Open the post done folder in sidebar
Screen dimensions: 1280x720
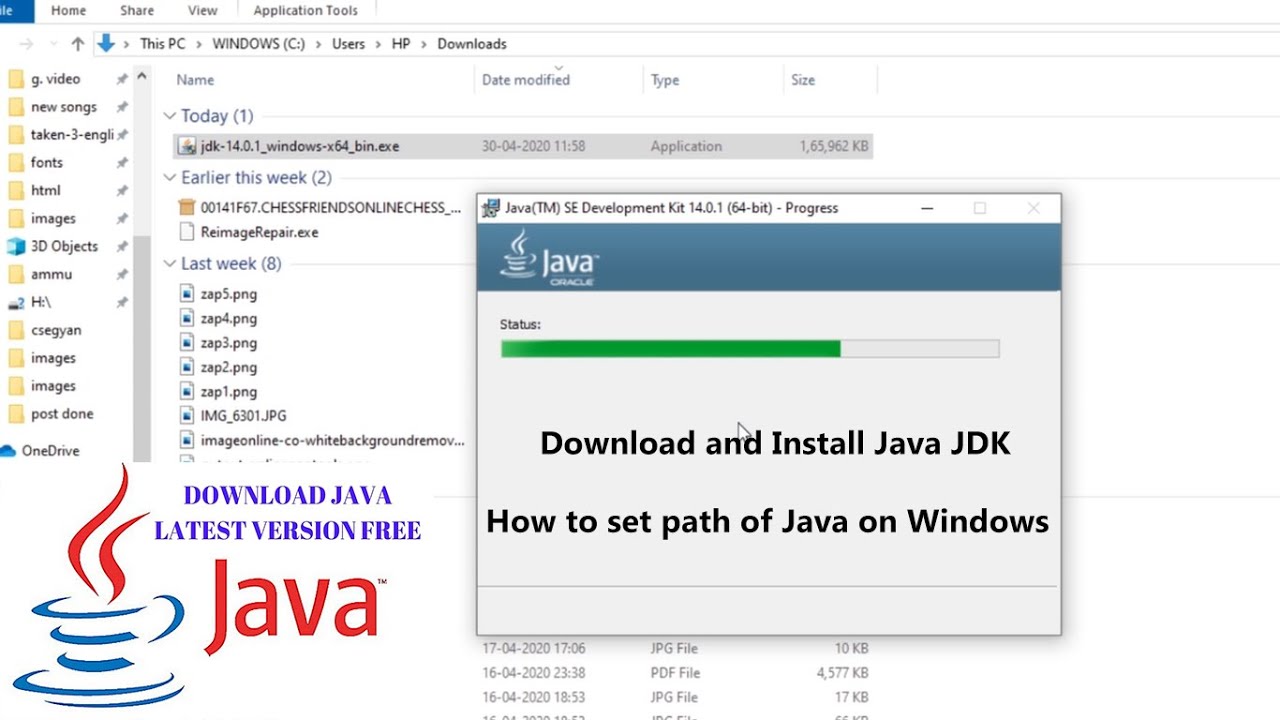[x=62, y=414]
